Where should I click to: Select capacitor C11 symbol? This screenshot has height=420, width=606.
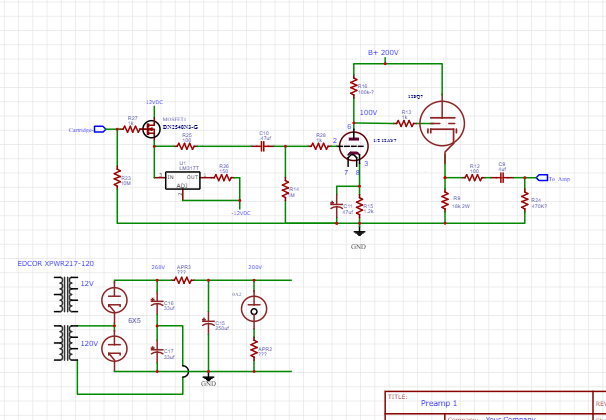(x=336, y=206)
